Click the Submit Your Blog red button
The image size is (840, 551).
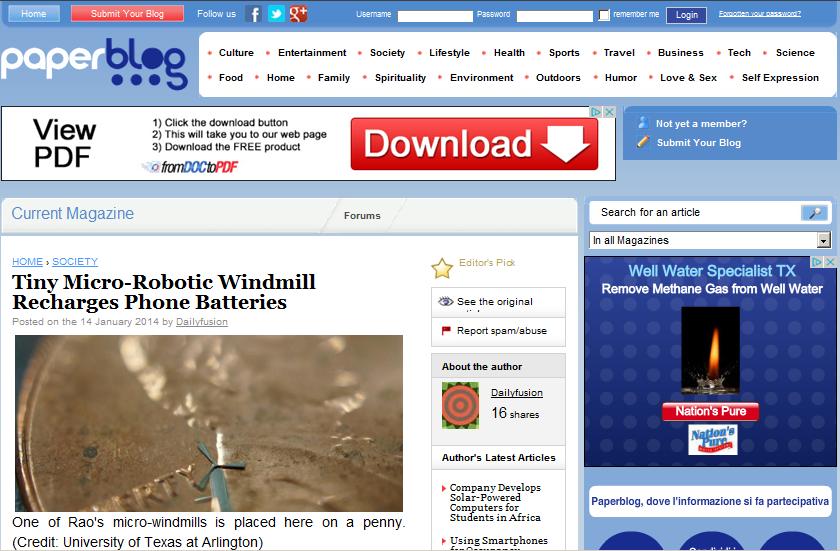click(127, 14)
